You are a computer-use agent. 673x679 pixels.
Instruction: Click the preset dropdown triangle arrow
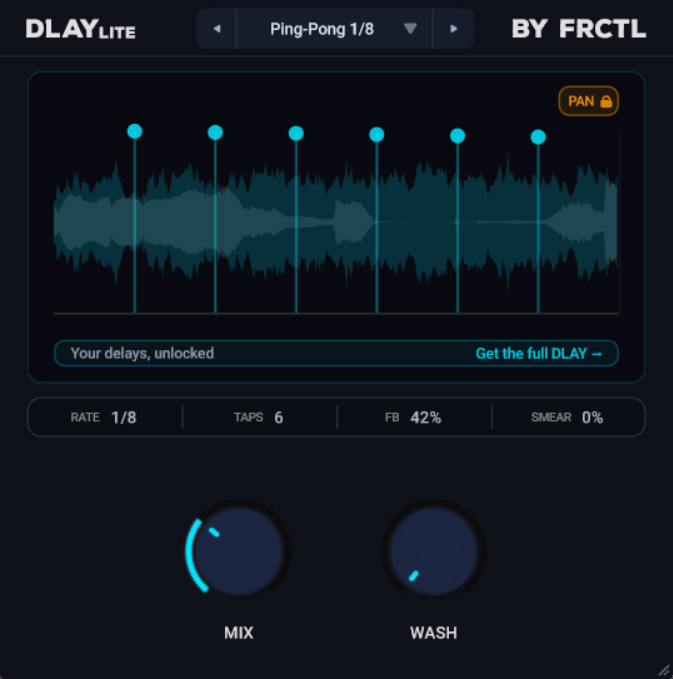410,29
